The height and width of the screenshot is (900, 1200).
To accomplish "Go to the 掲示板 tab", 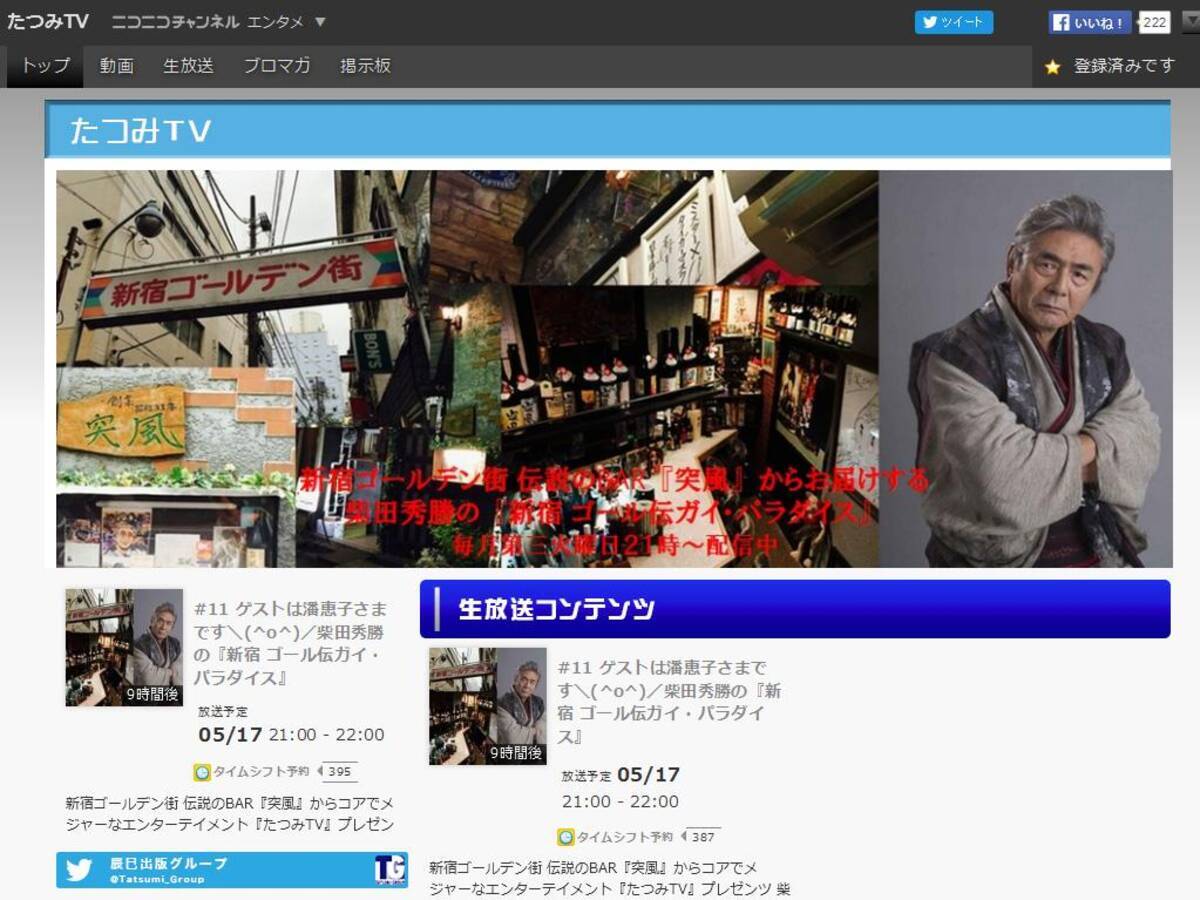I will click(x=365, y=66).
